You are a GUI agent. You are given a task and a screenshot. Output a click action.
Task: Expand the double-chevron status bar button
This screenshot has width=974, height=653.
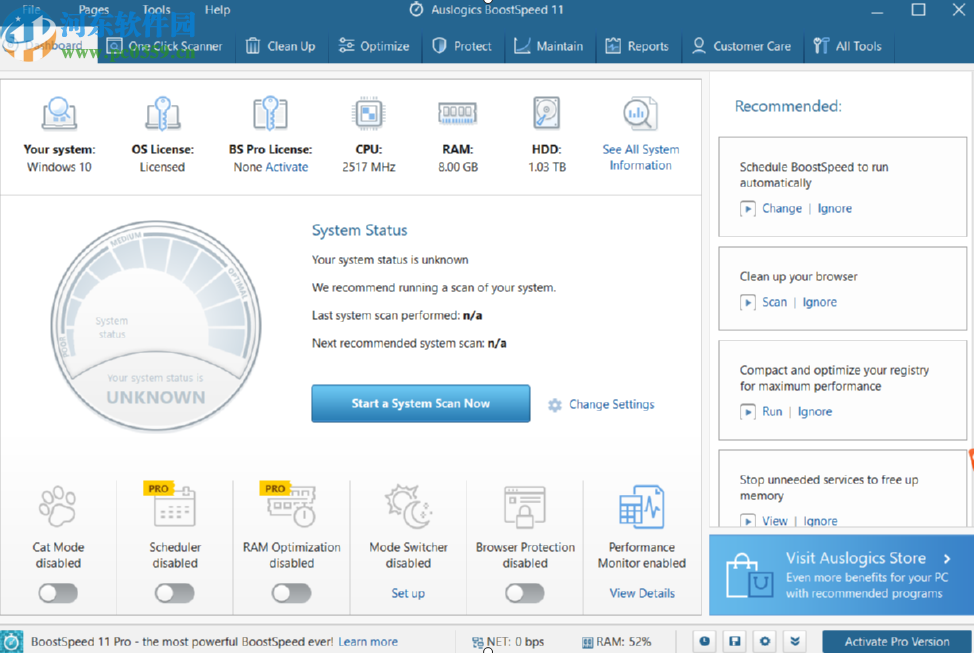(795, 641)
